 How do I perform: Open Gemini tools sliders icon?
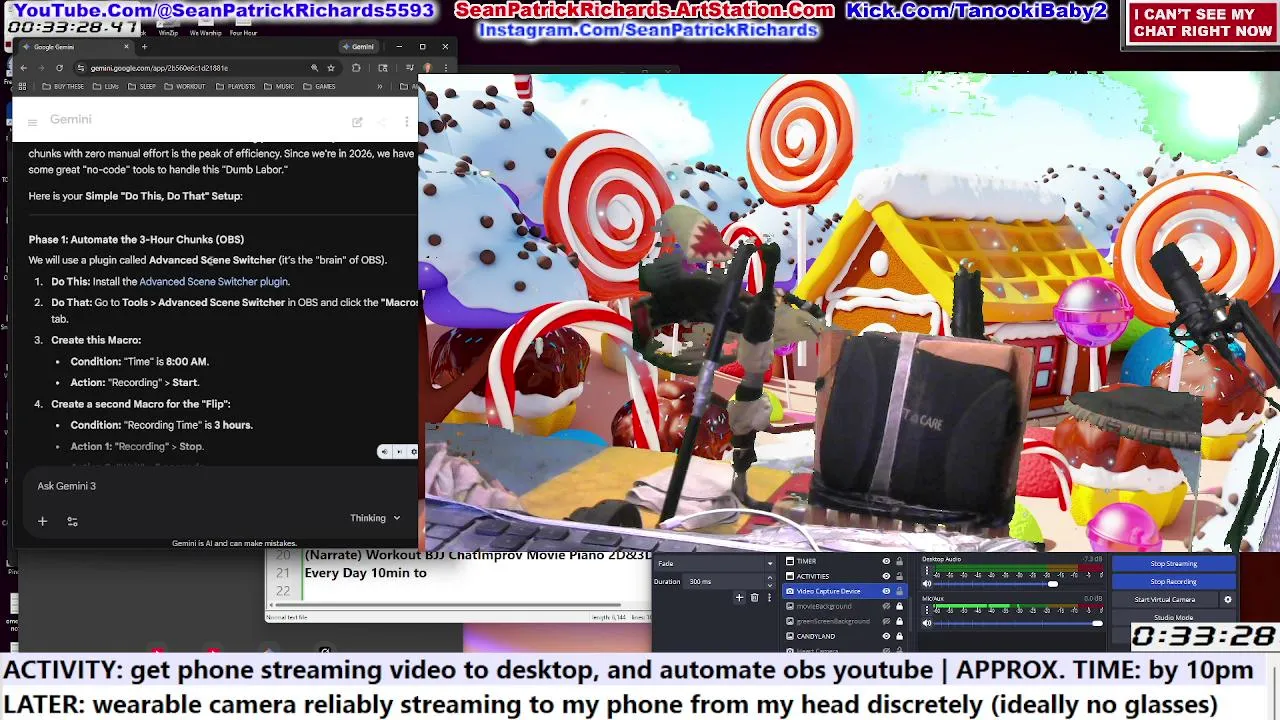pos(72,521)
